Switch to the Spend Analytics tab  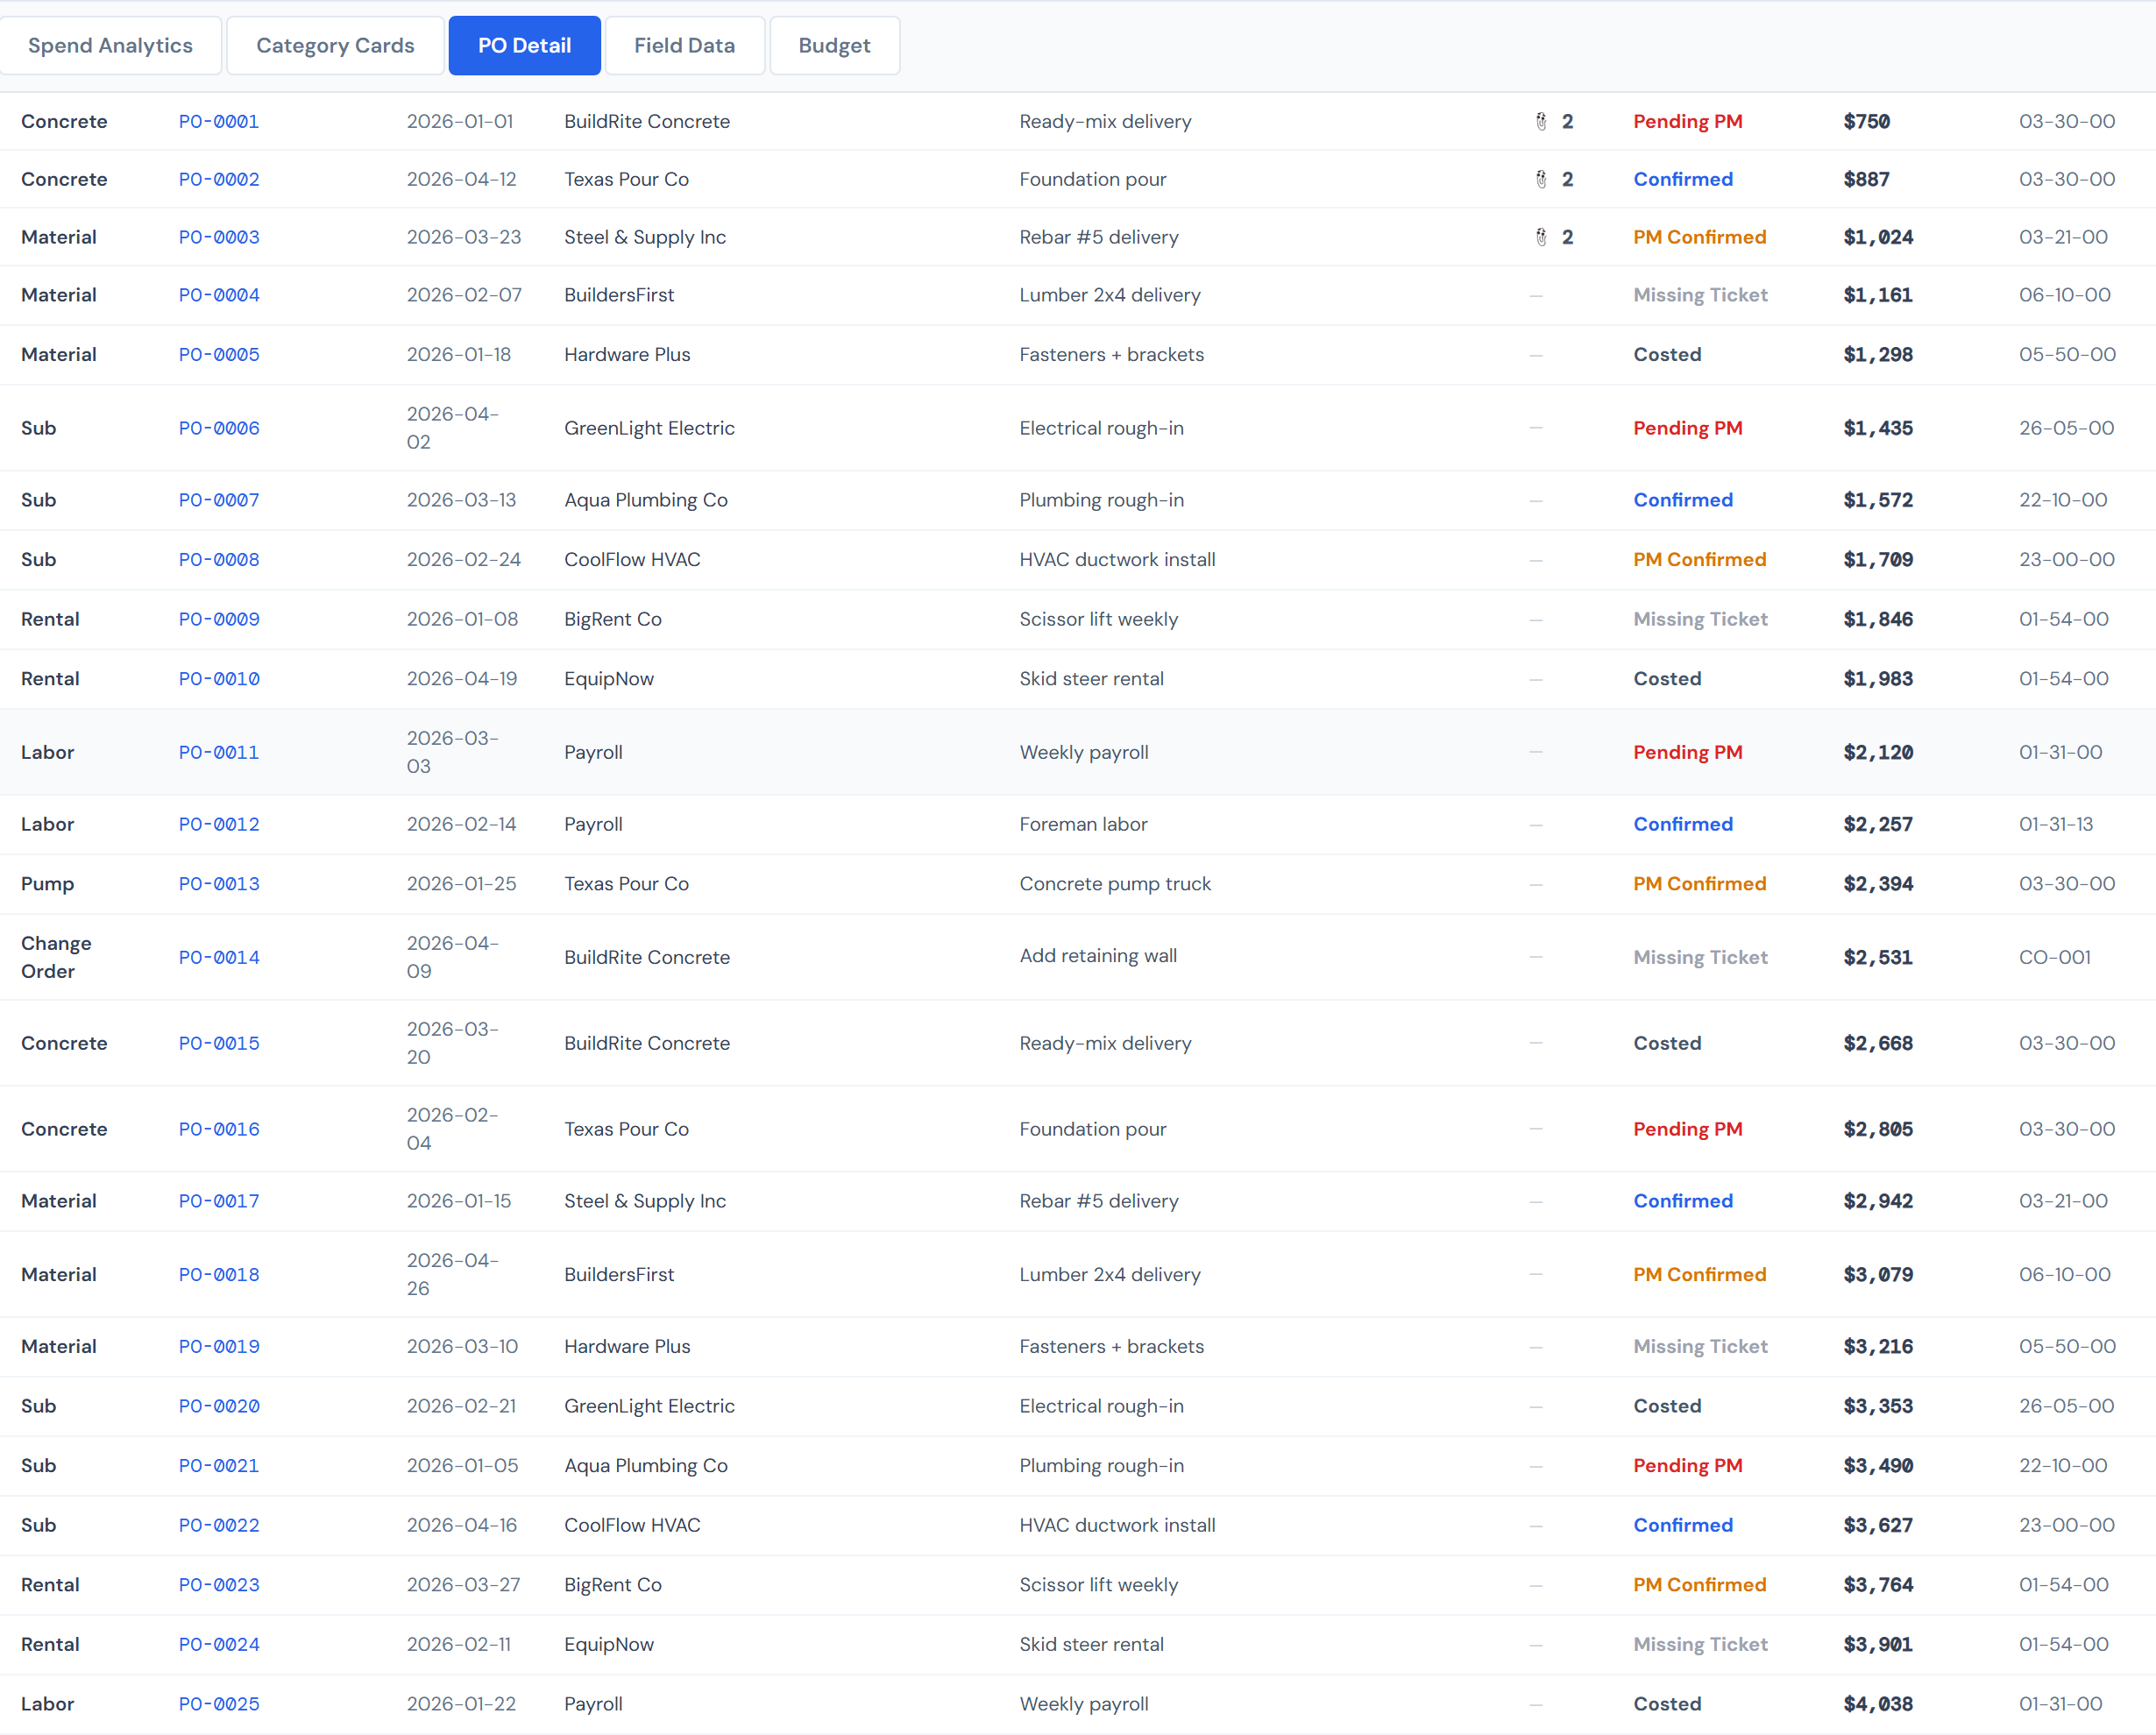coord(110,45)
